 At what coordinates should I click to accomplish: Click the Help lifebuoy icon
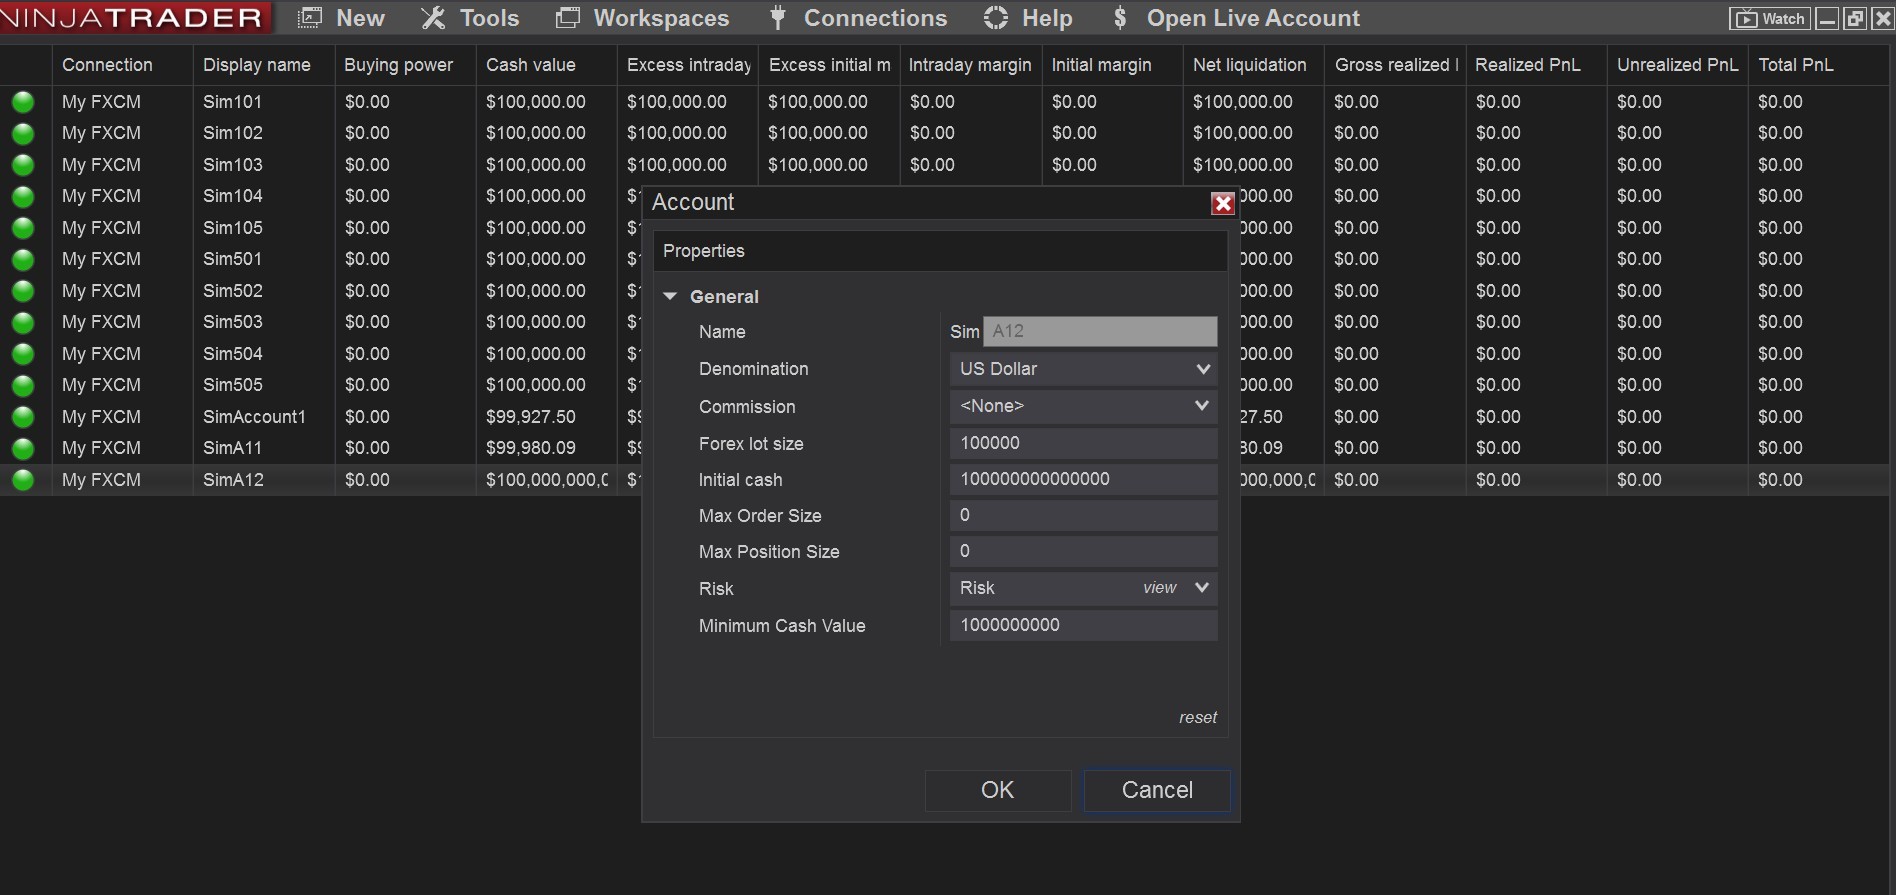pyautogui.click(x=996, y=18)
